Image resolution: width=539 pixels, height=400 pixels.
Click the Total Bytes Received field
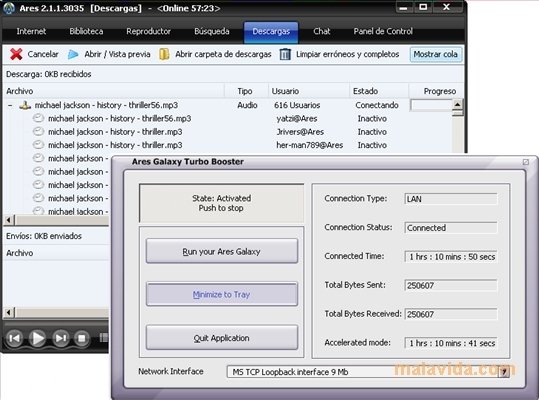tap(451, 314)
